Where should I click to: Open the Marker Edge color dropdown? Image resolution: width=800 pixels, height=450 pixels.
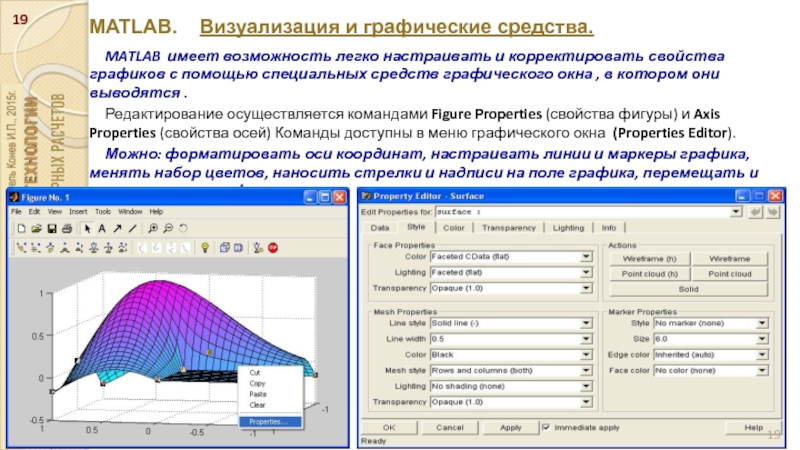[x=764, y=355]
